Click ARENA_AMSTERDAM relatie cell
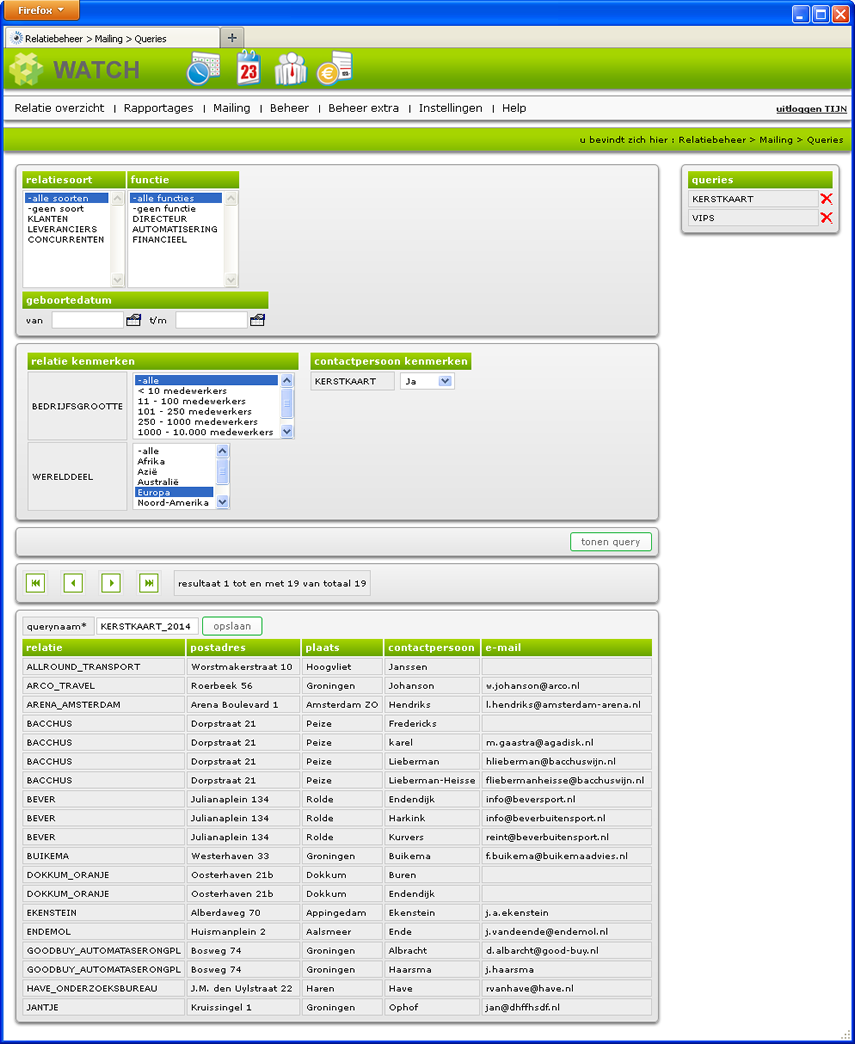 [103, 704]
